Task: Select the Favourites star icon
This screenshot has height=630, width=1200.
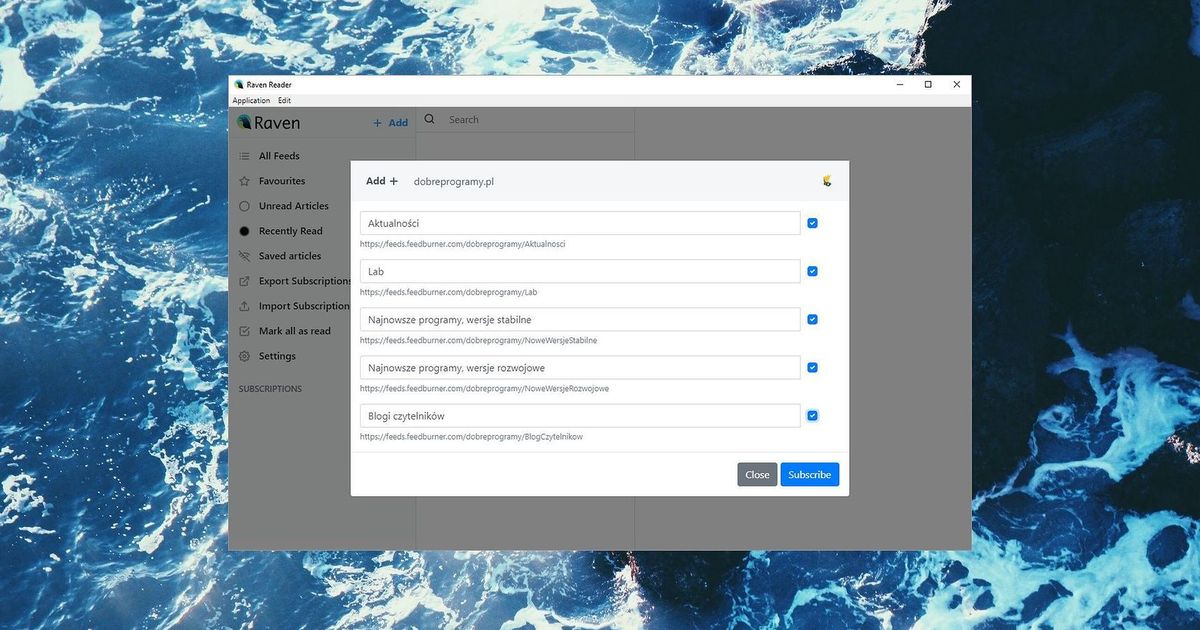Action: pos(244,181)
